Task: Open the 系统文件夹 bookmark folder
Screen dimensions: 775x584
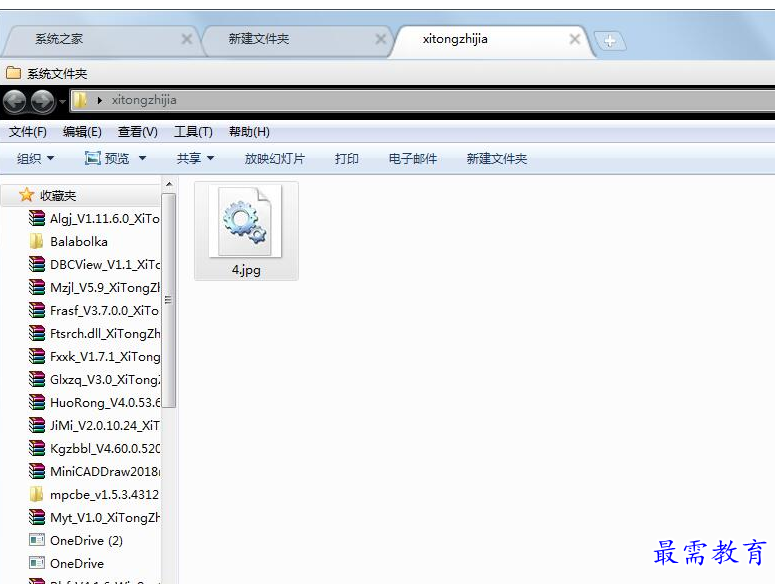Action: pos(47,74)
